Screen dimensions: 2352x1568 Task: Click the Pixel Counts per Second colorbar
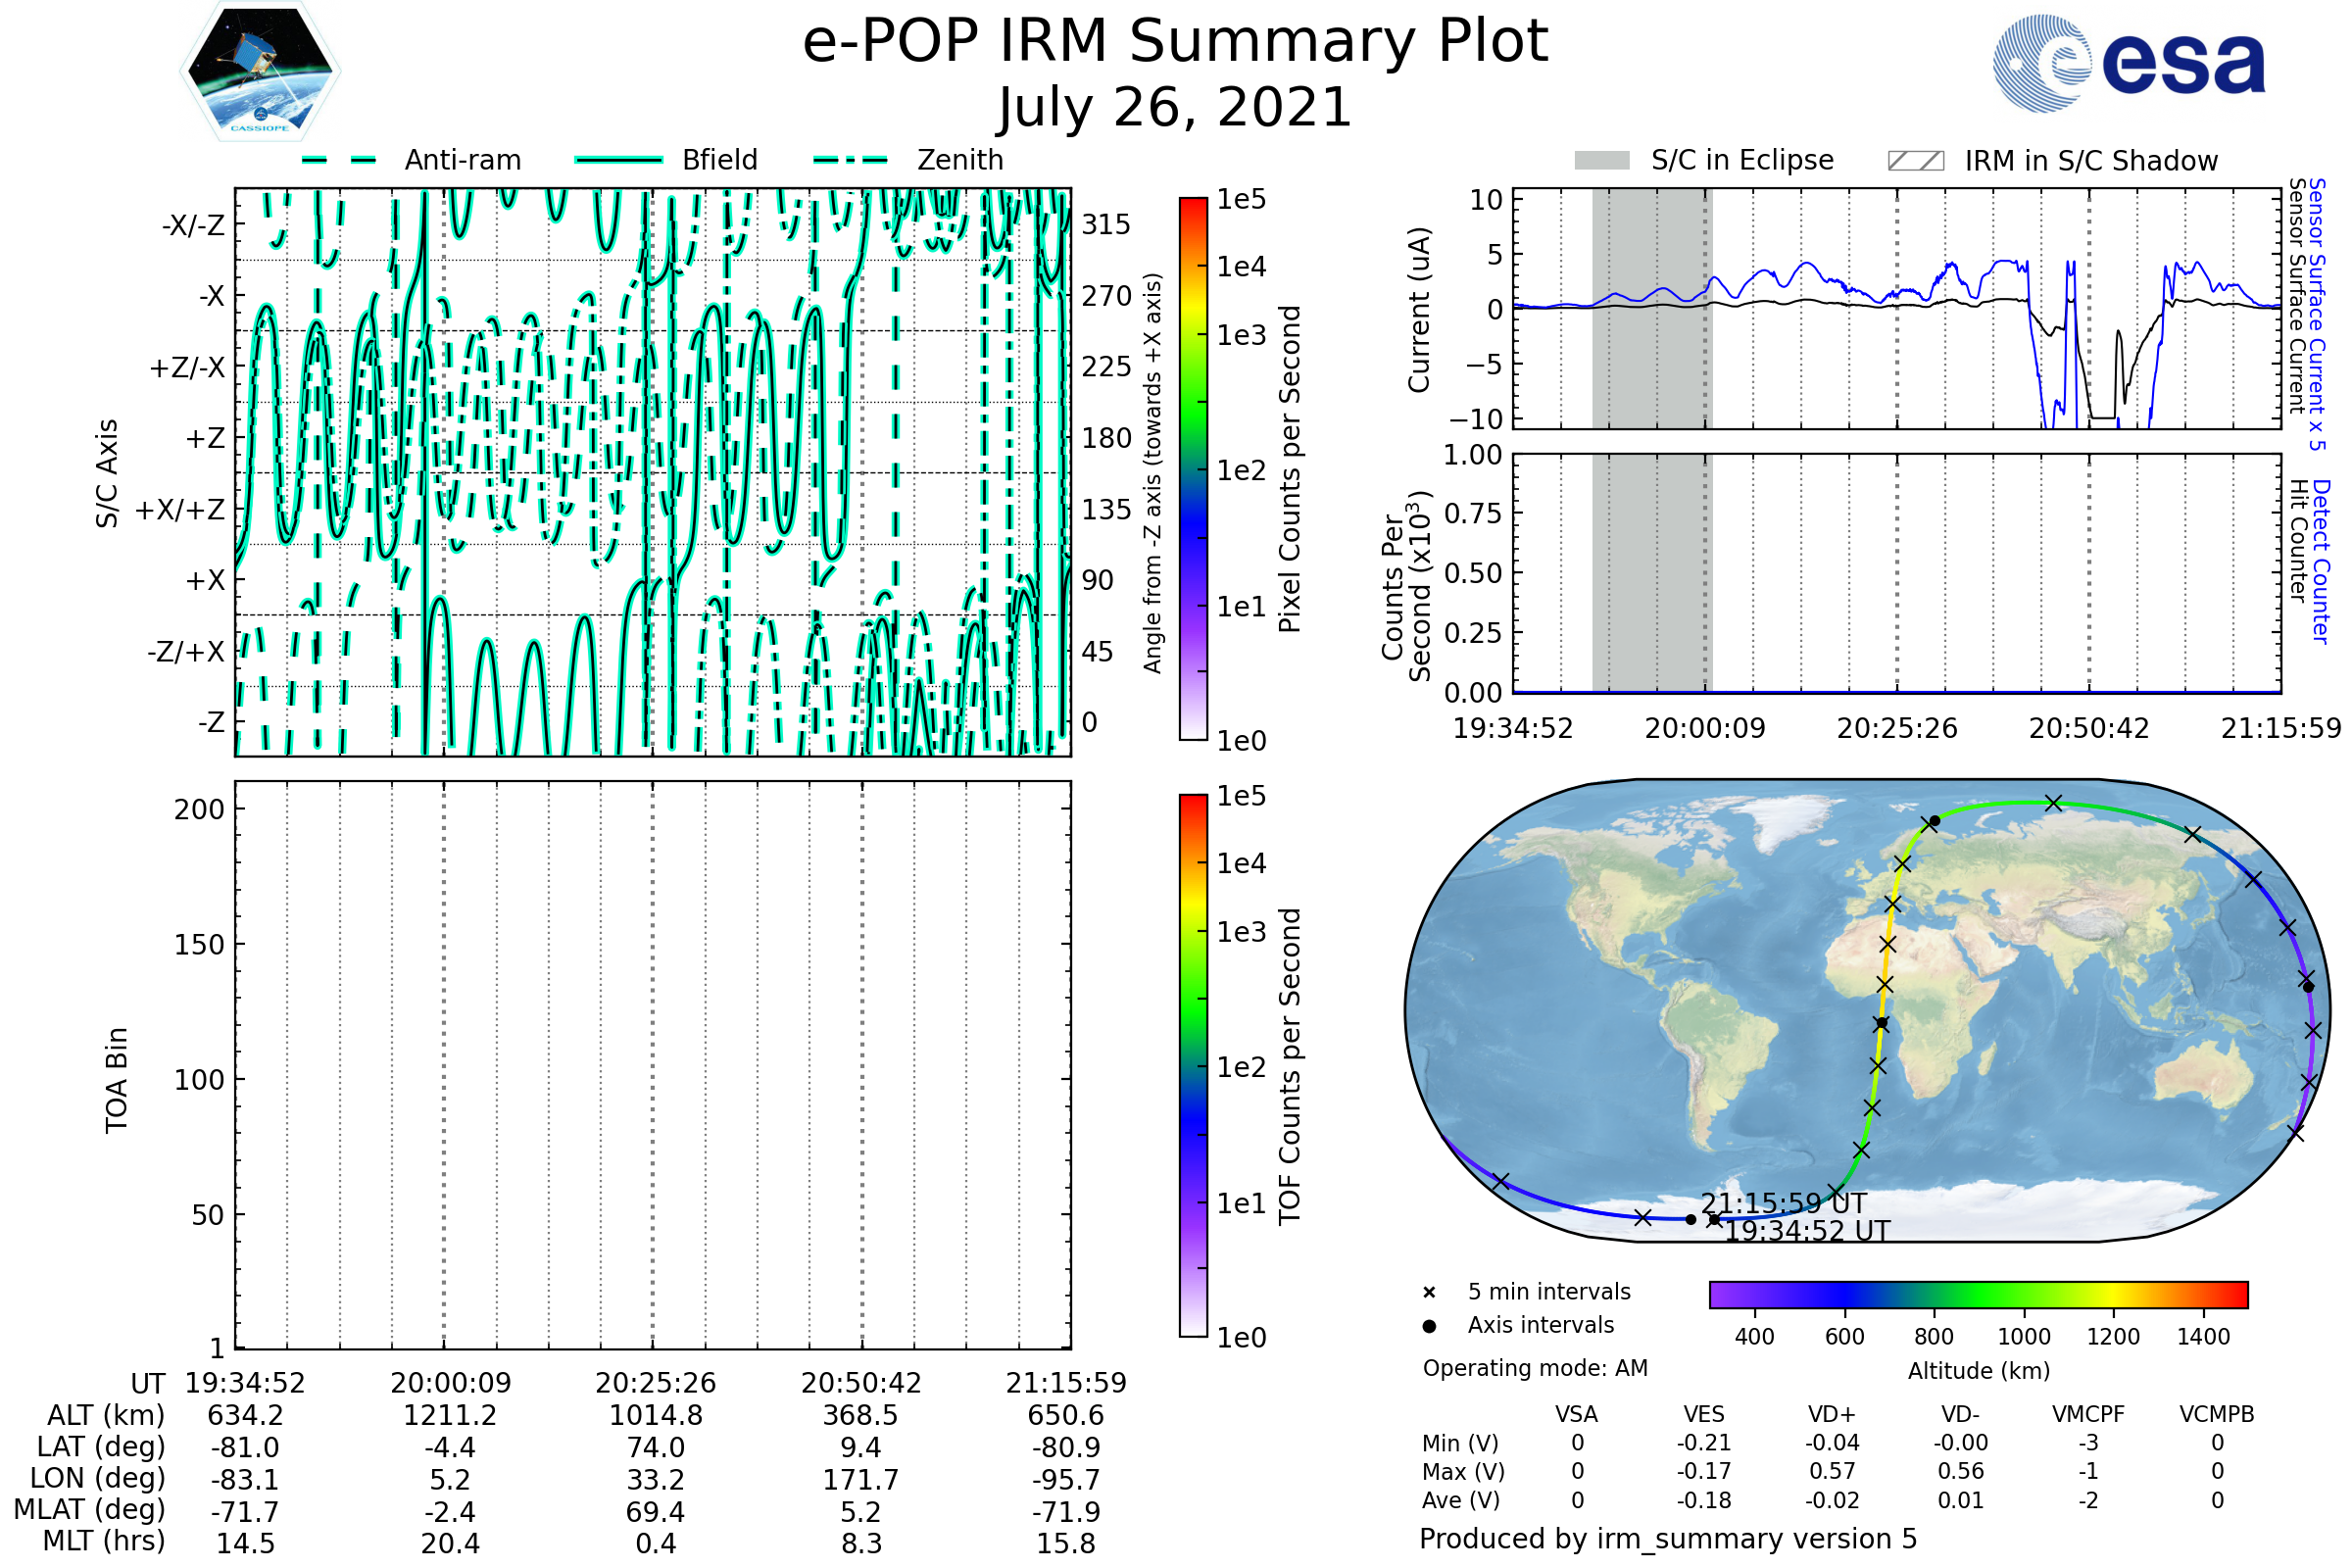tap(1193, 469)
